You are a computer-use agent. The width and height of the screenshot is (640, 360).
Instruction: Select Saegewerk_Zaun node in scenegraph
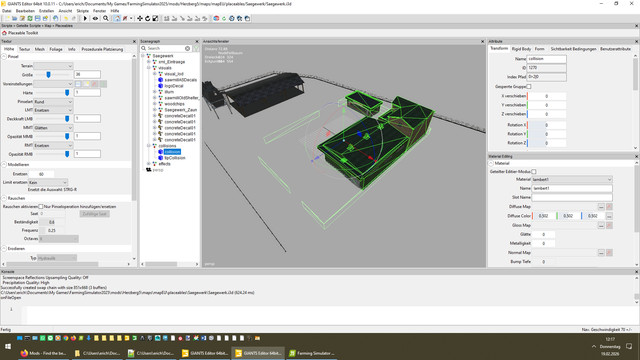tap(180, 110)
